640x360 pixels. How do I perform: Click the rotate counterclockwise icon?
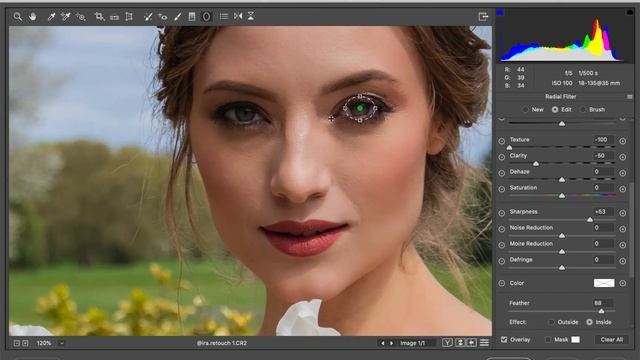coord(238,16)
